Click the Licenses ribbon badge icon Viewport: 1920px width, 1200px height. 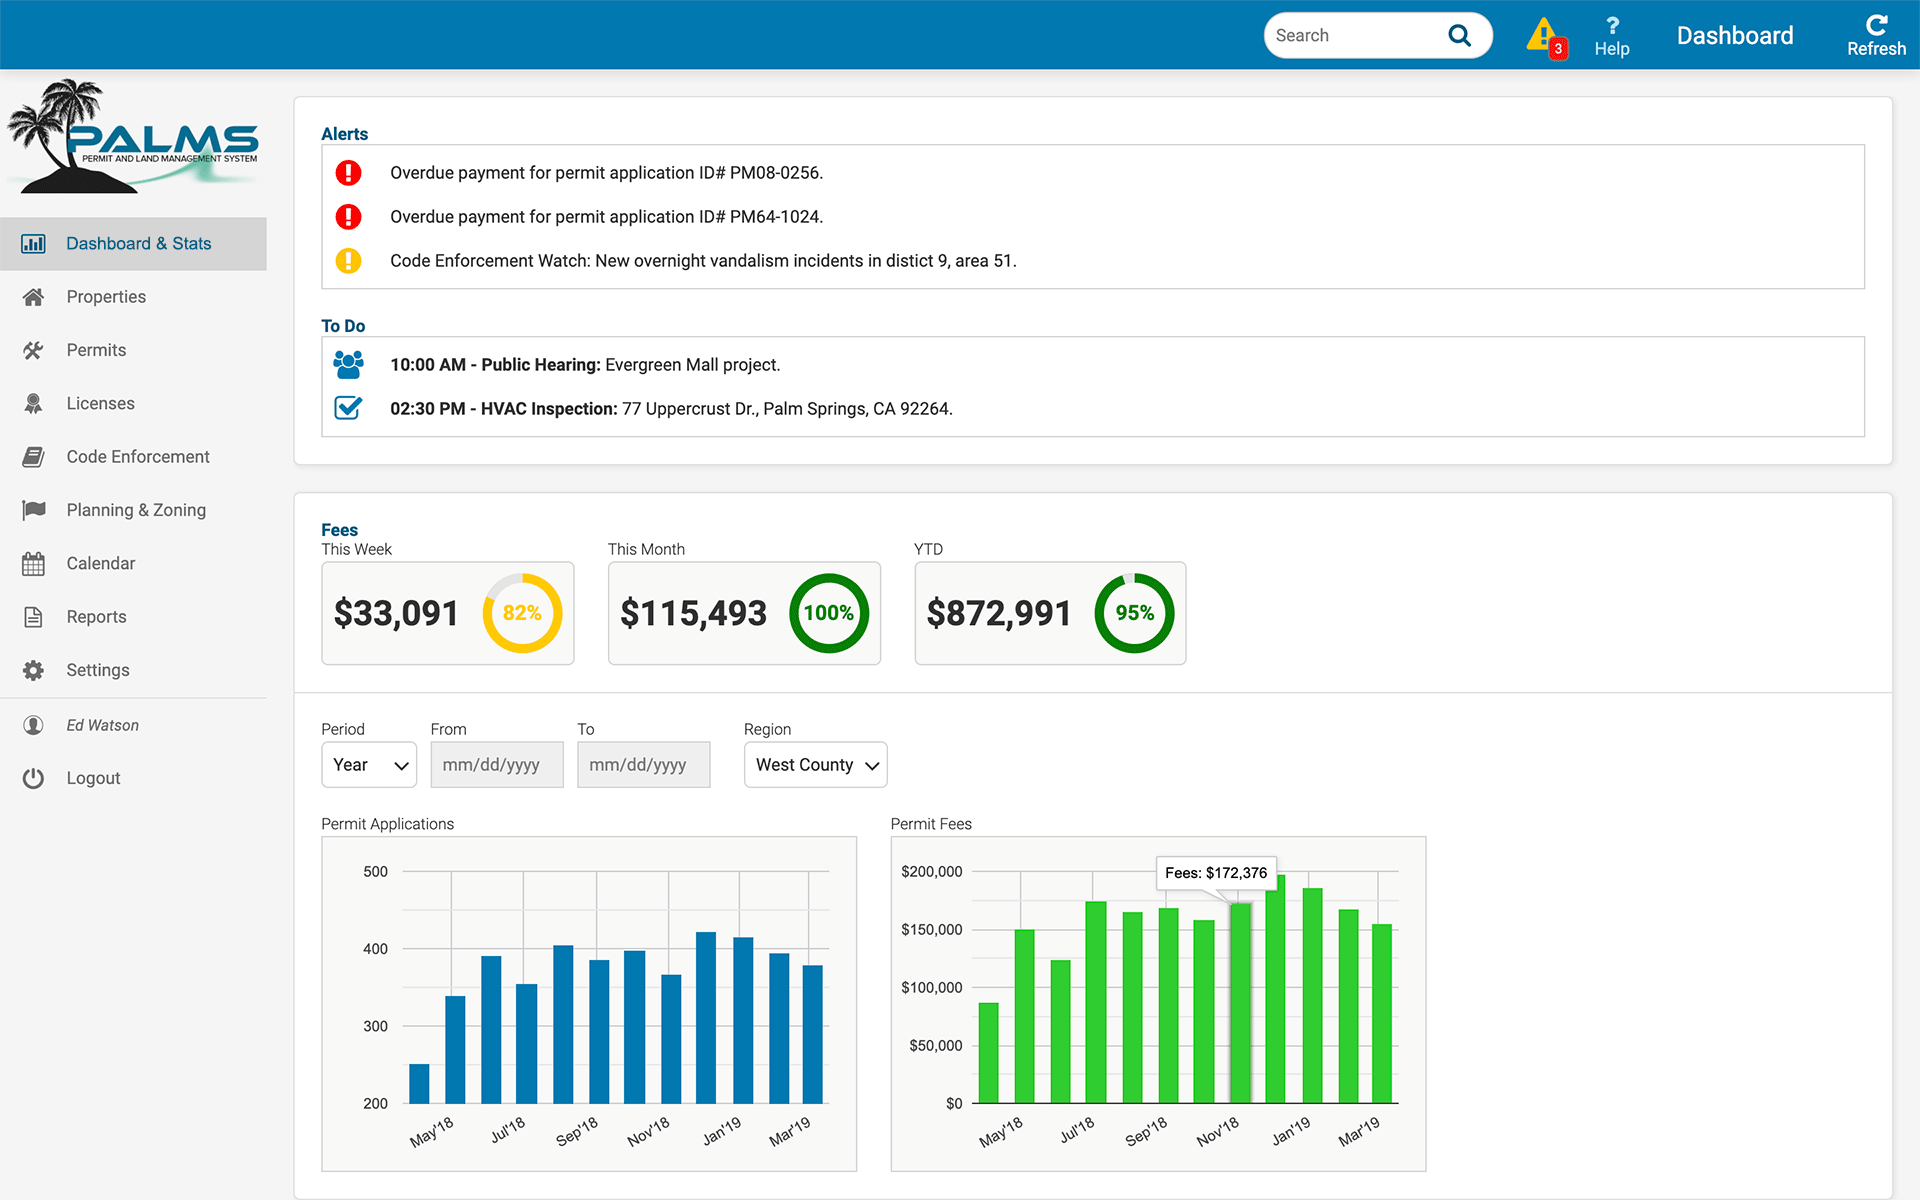[x=33, y=403]
